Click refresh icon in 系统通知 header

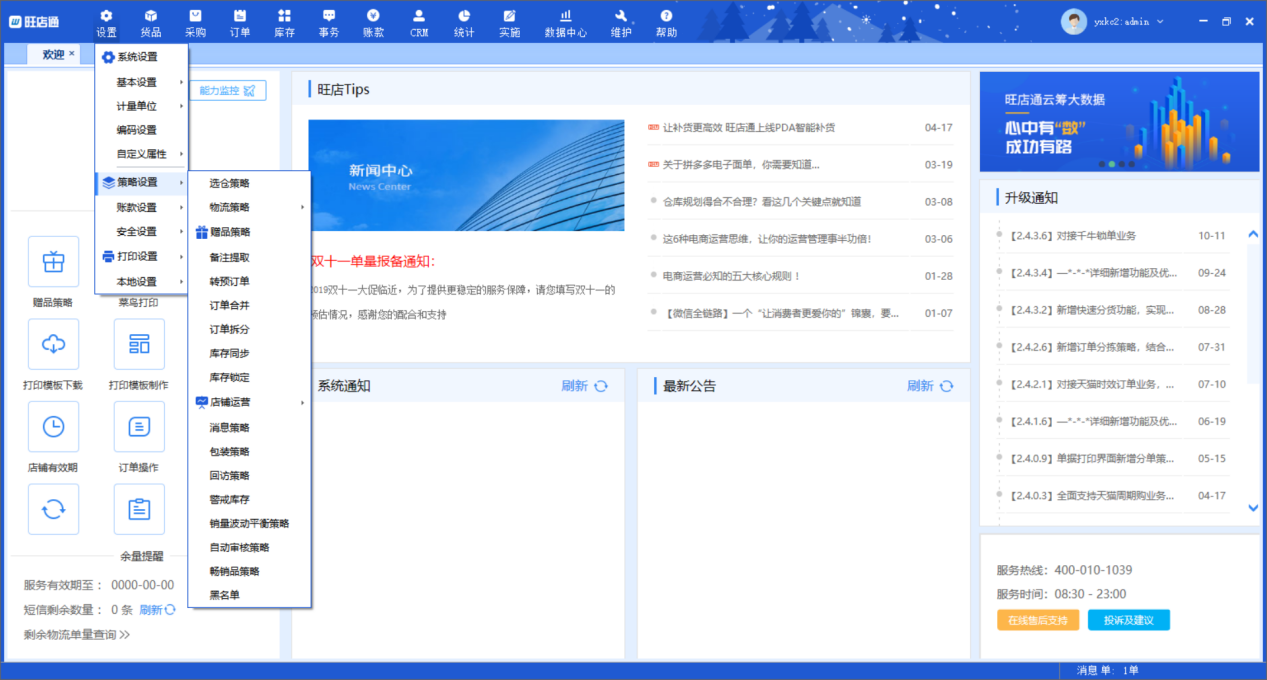click(x=601, y=386)
